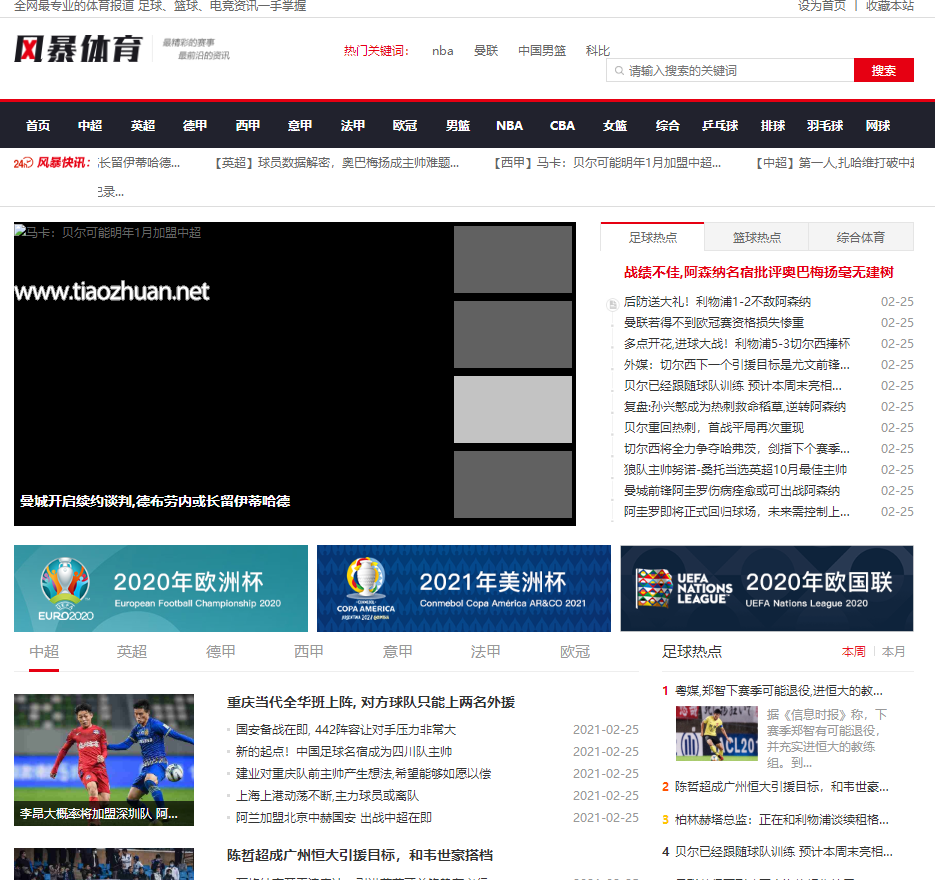
Task: Open the 2020年欧国联 Nations League banner
Action: 766,588
